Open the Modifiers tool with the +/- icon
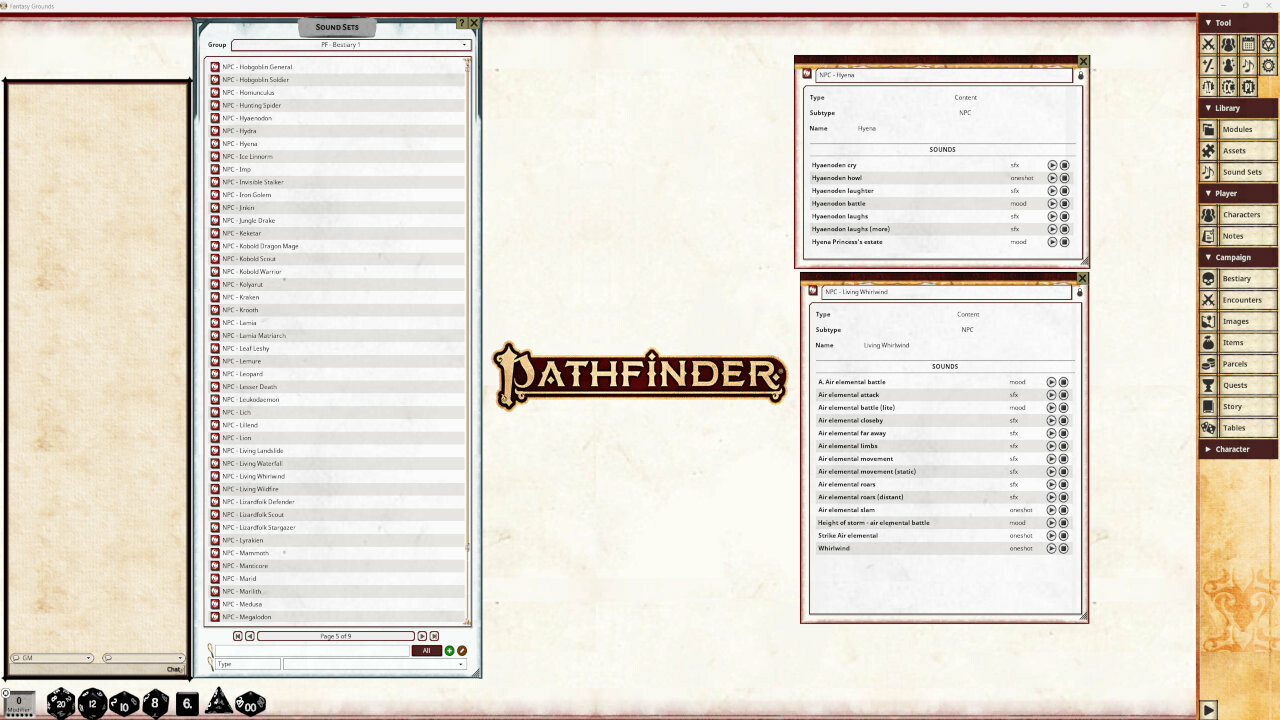 point(1208,65)
